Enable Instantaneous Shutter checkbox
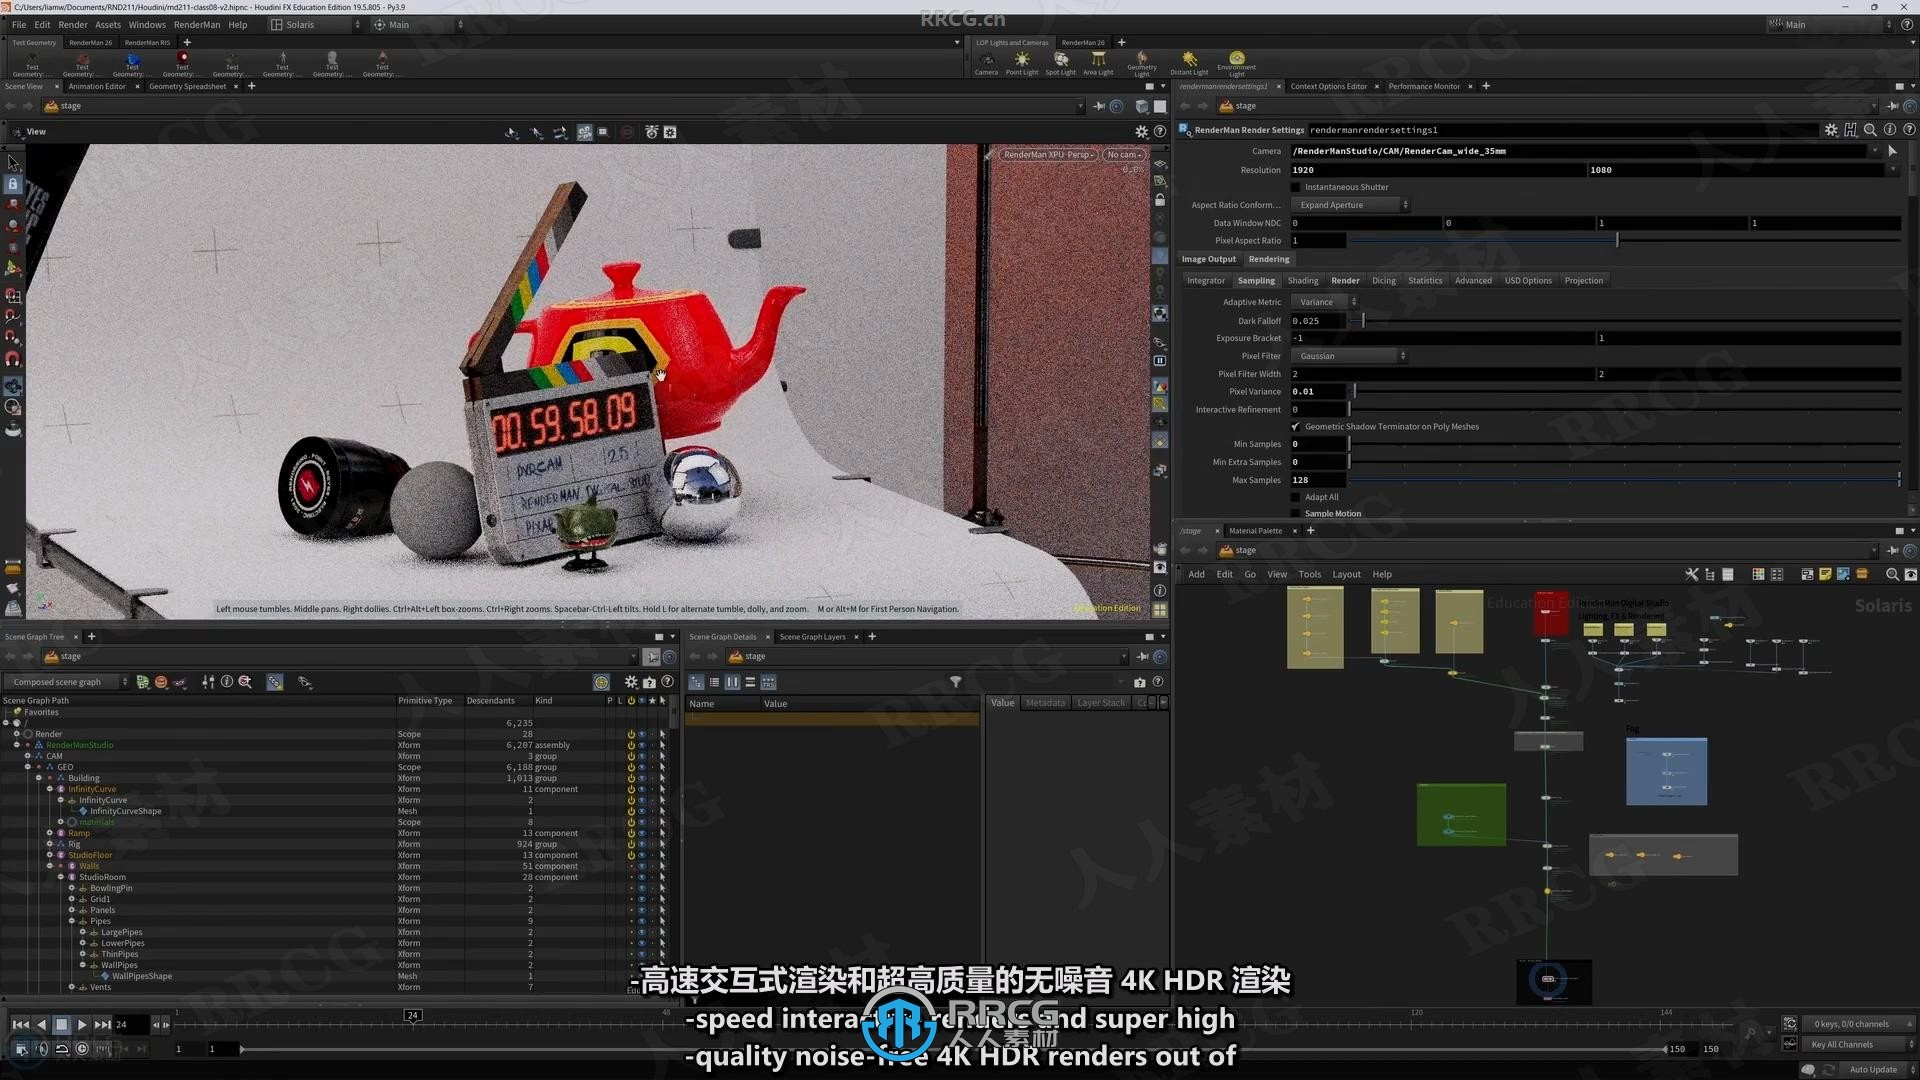Viewport: 1920px width, 1080px height. [1296, 187]
